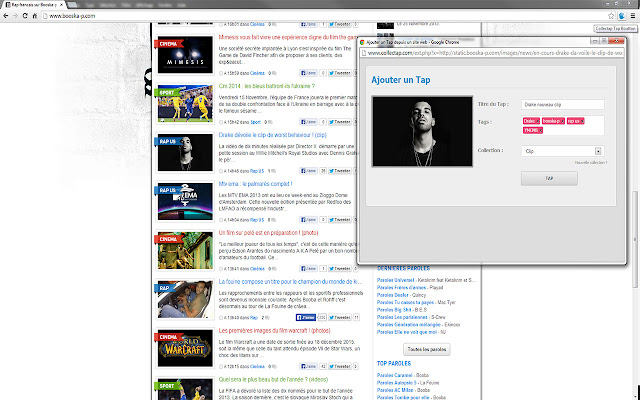Click the Toutes les paroles button
Screen dimensions: 640x400
point(427,349)
